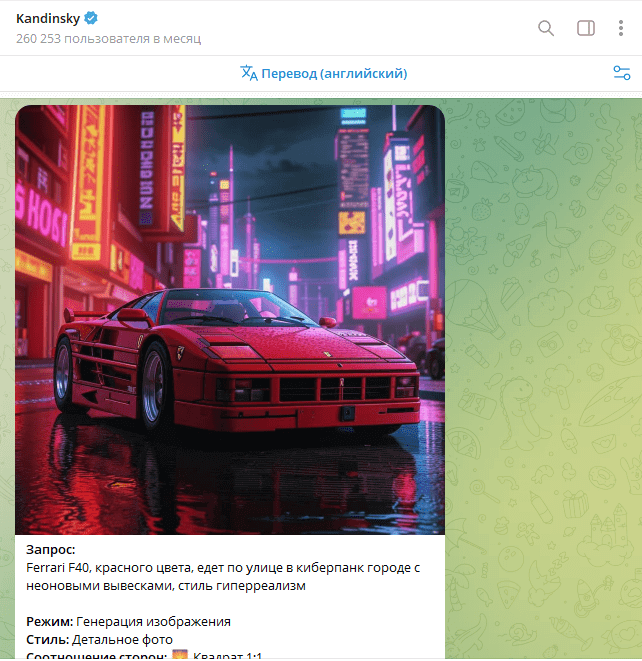
Task: Click the 260 253 пользователя в месяц subtitle
Action: pos(108,39)
